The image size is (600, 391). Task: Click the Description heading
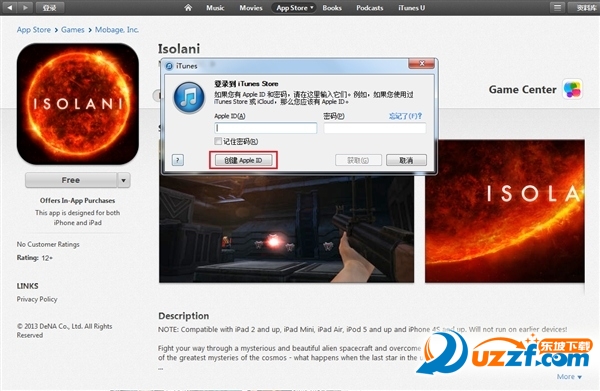click(184, 316)
